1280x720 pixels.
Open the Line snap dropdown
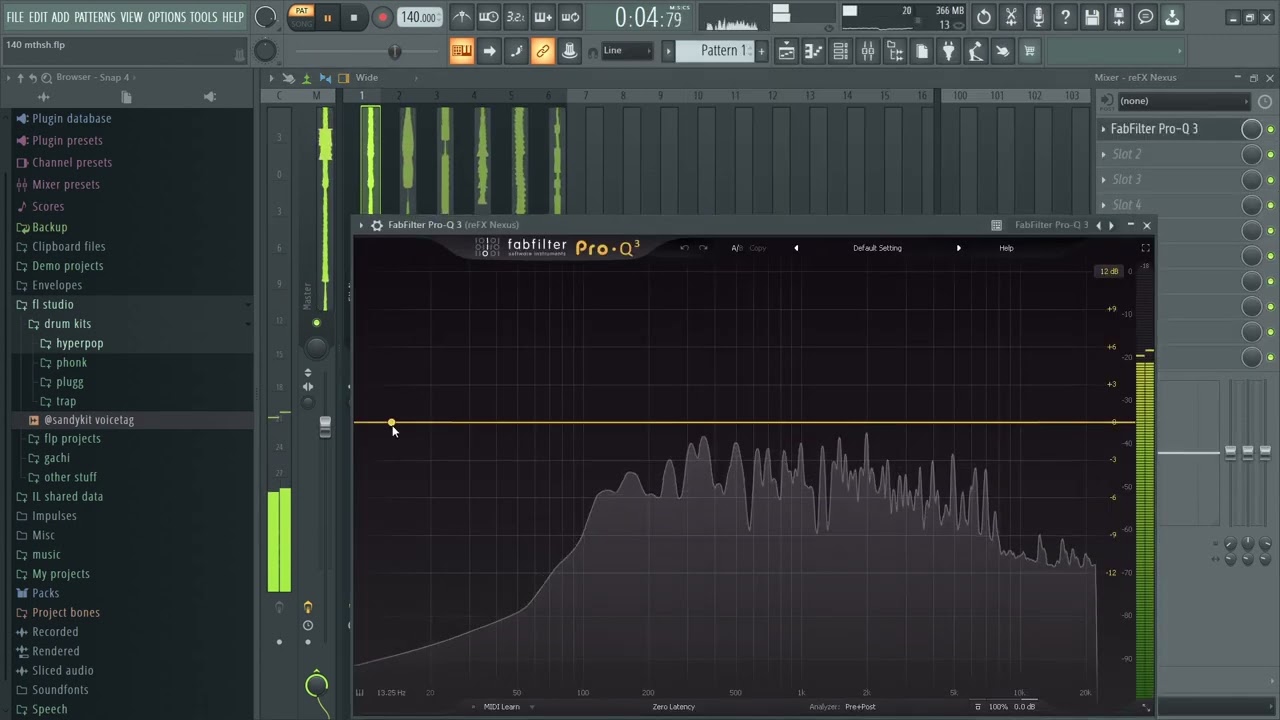click(x=628, y=51)
